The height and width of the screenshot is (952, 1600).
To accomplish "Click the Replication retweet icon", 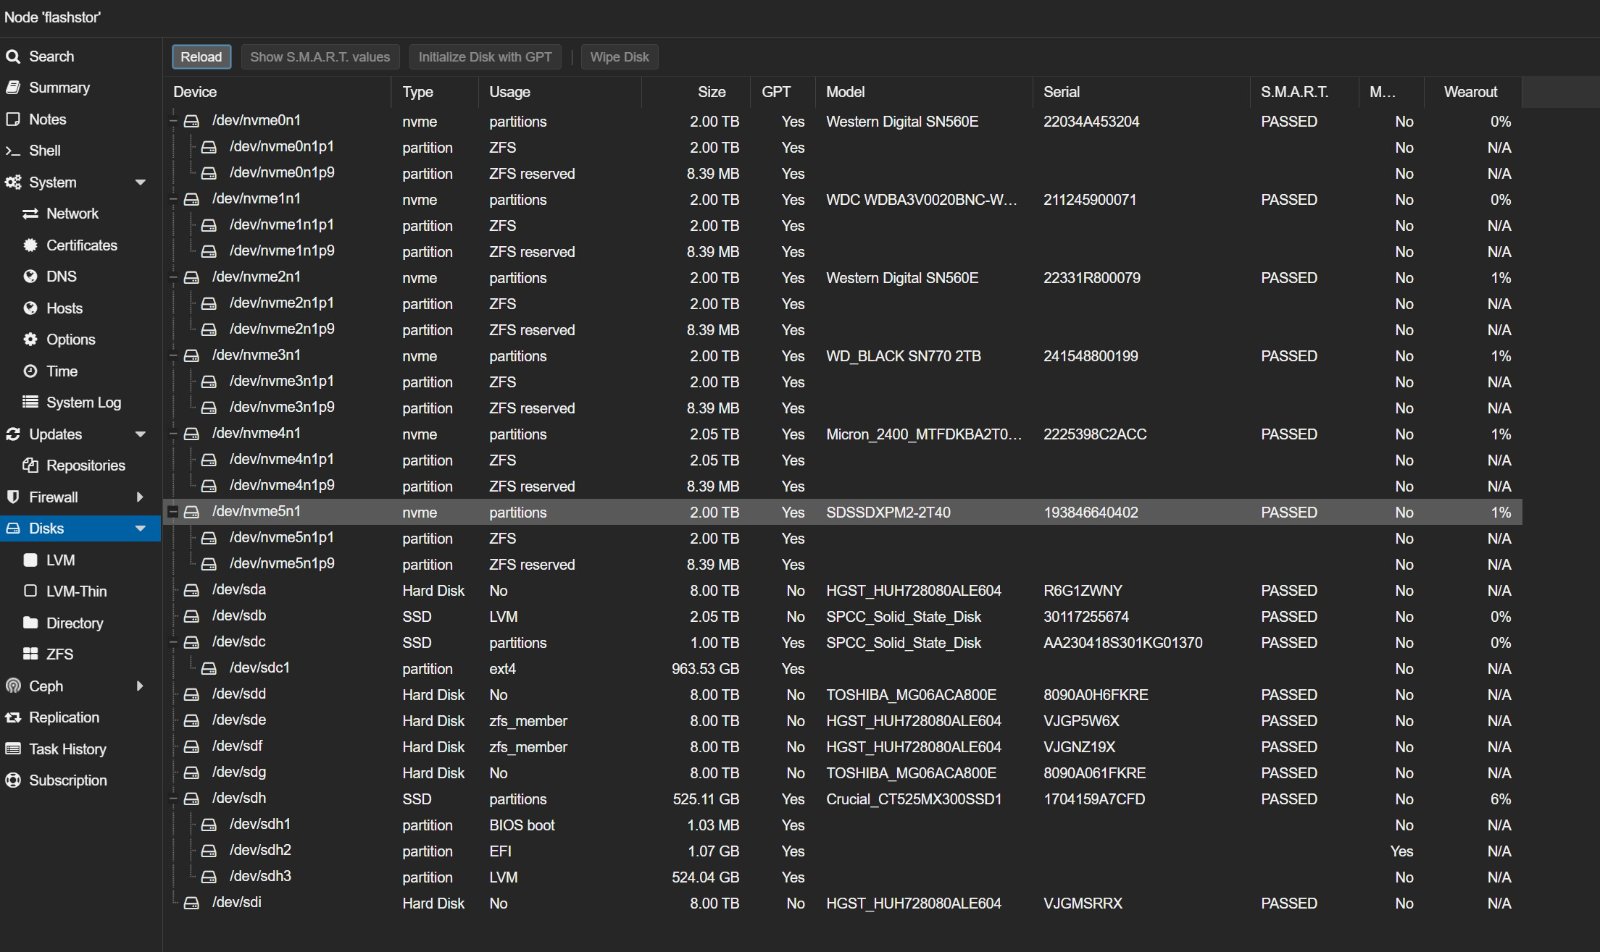I will pyautogui.click(x=13, y=717).
